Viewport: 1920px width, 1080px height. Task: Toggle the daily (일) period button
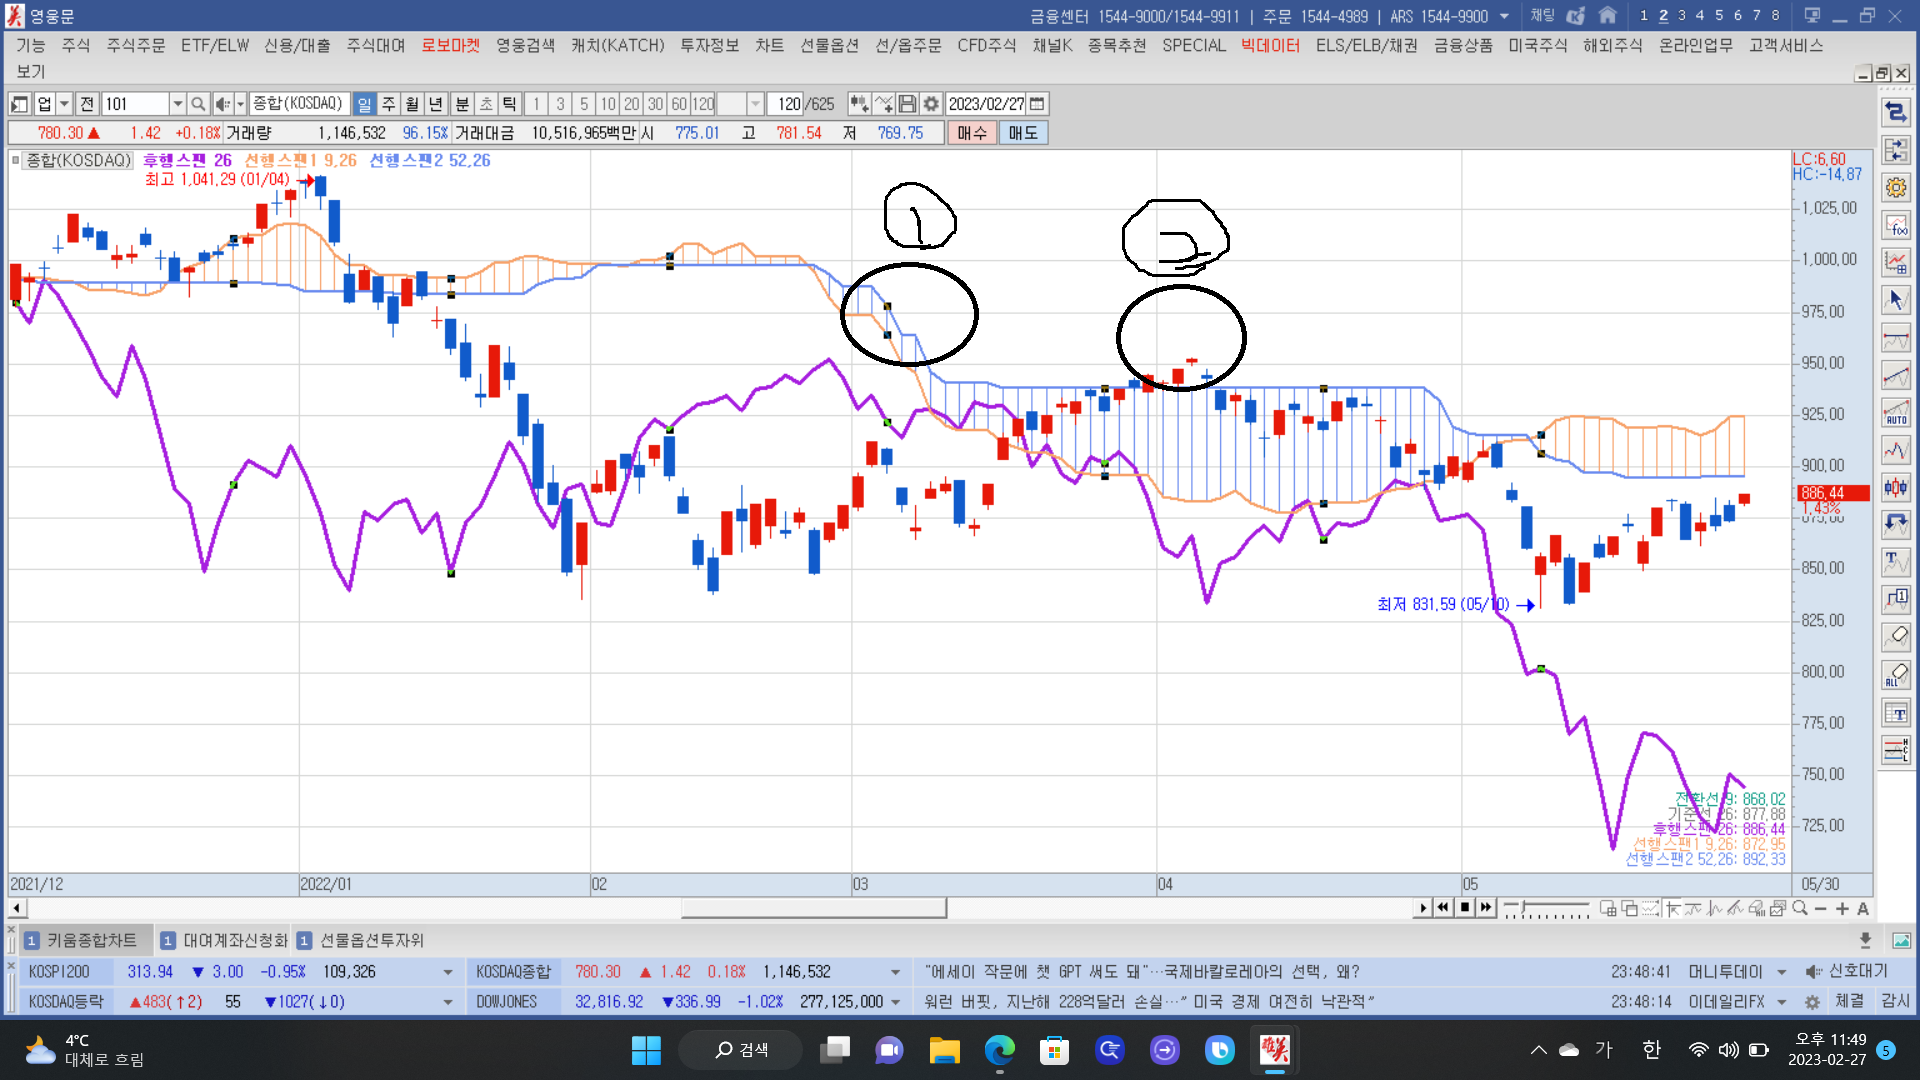[364, 104]
